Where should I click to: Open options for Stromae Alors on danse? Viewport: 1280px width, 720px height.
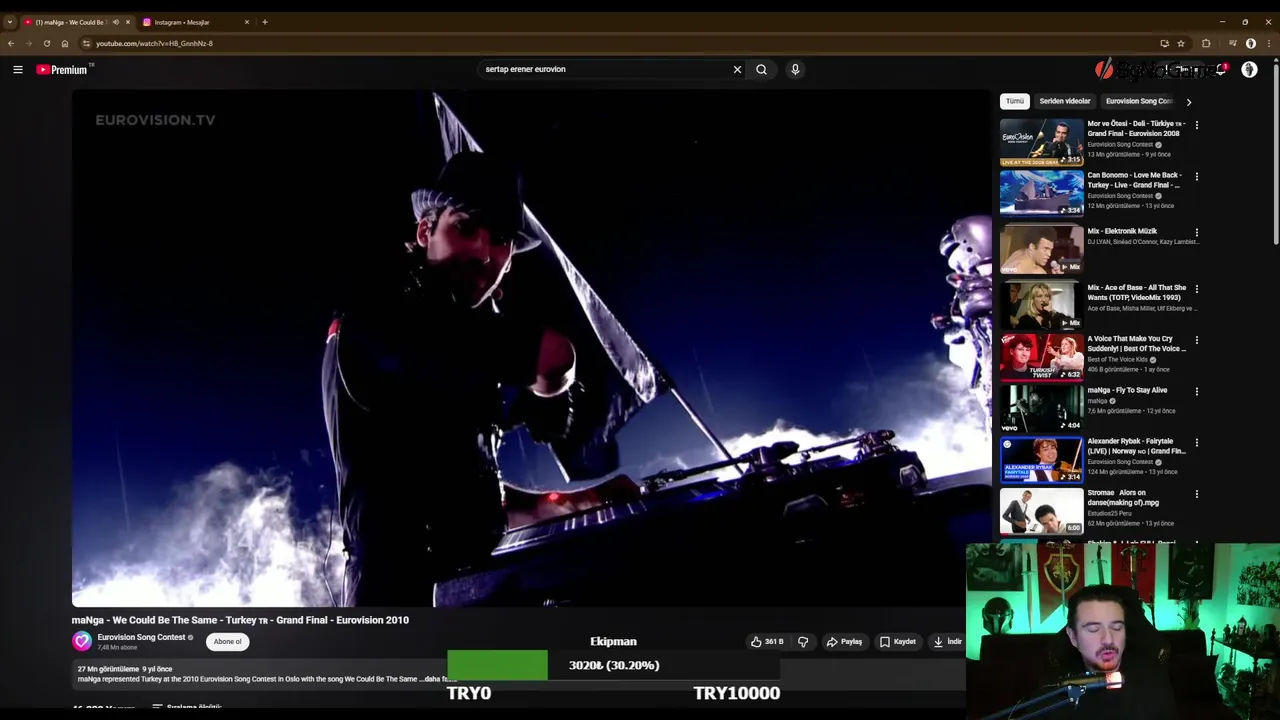(1196, 494)
